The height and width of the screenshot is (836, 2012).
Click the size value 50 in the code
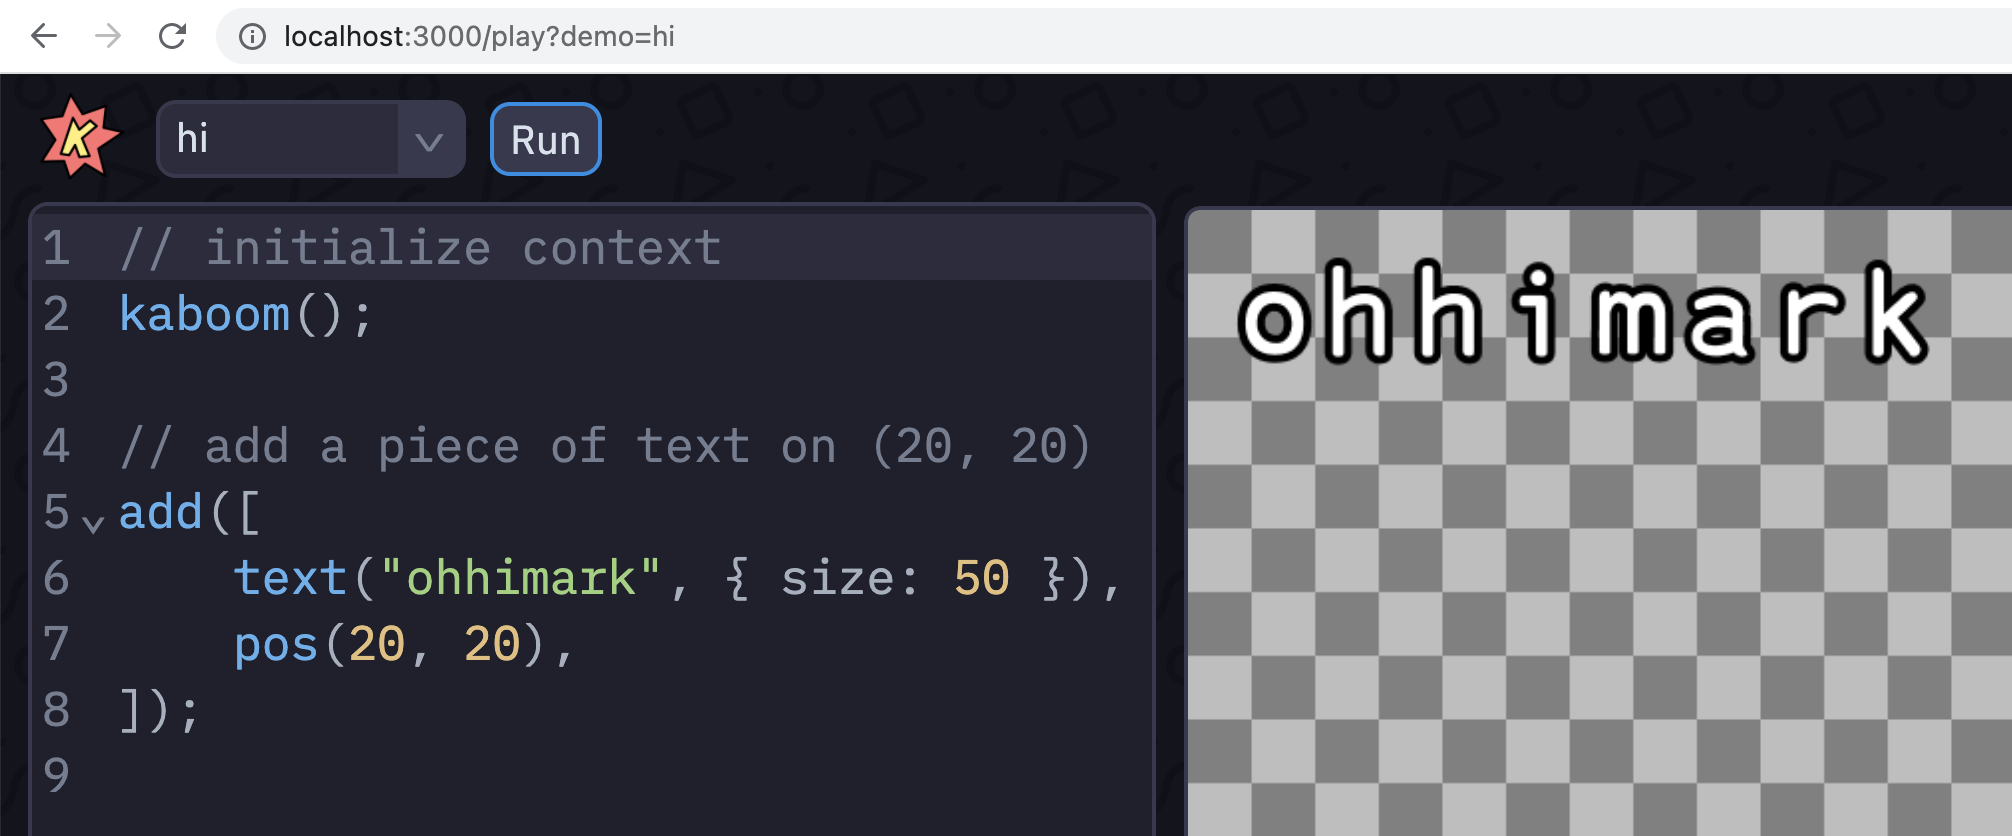pos(982,578)
